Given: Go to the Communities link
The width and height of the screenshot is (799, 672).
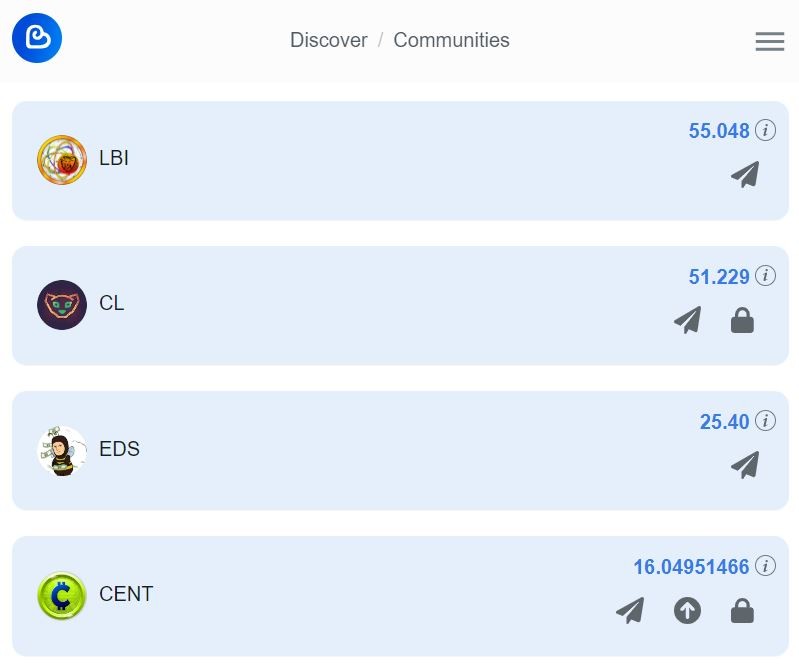Looking at the screenshot, I should click(451, 40).
